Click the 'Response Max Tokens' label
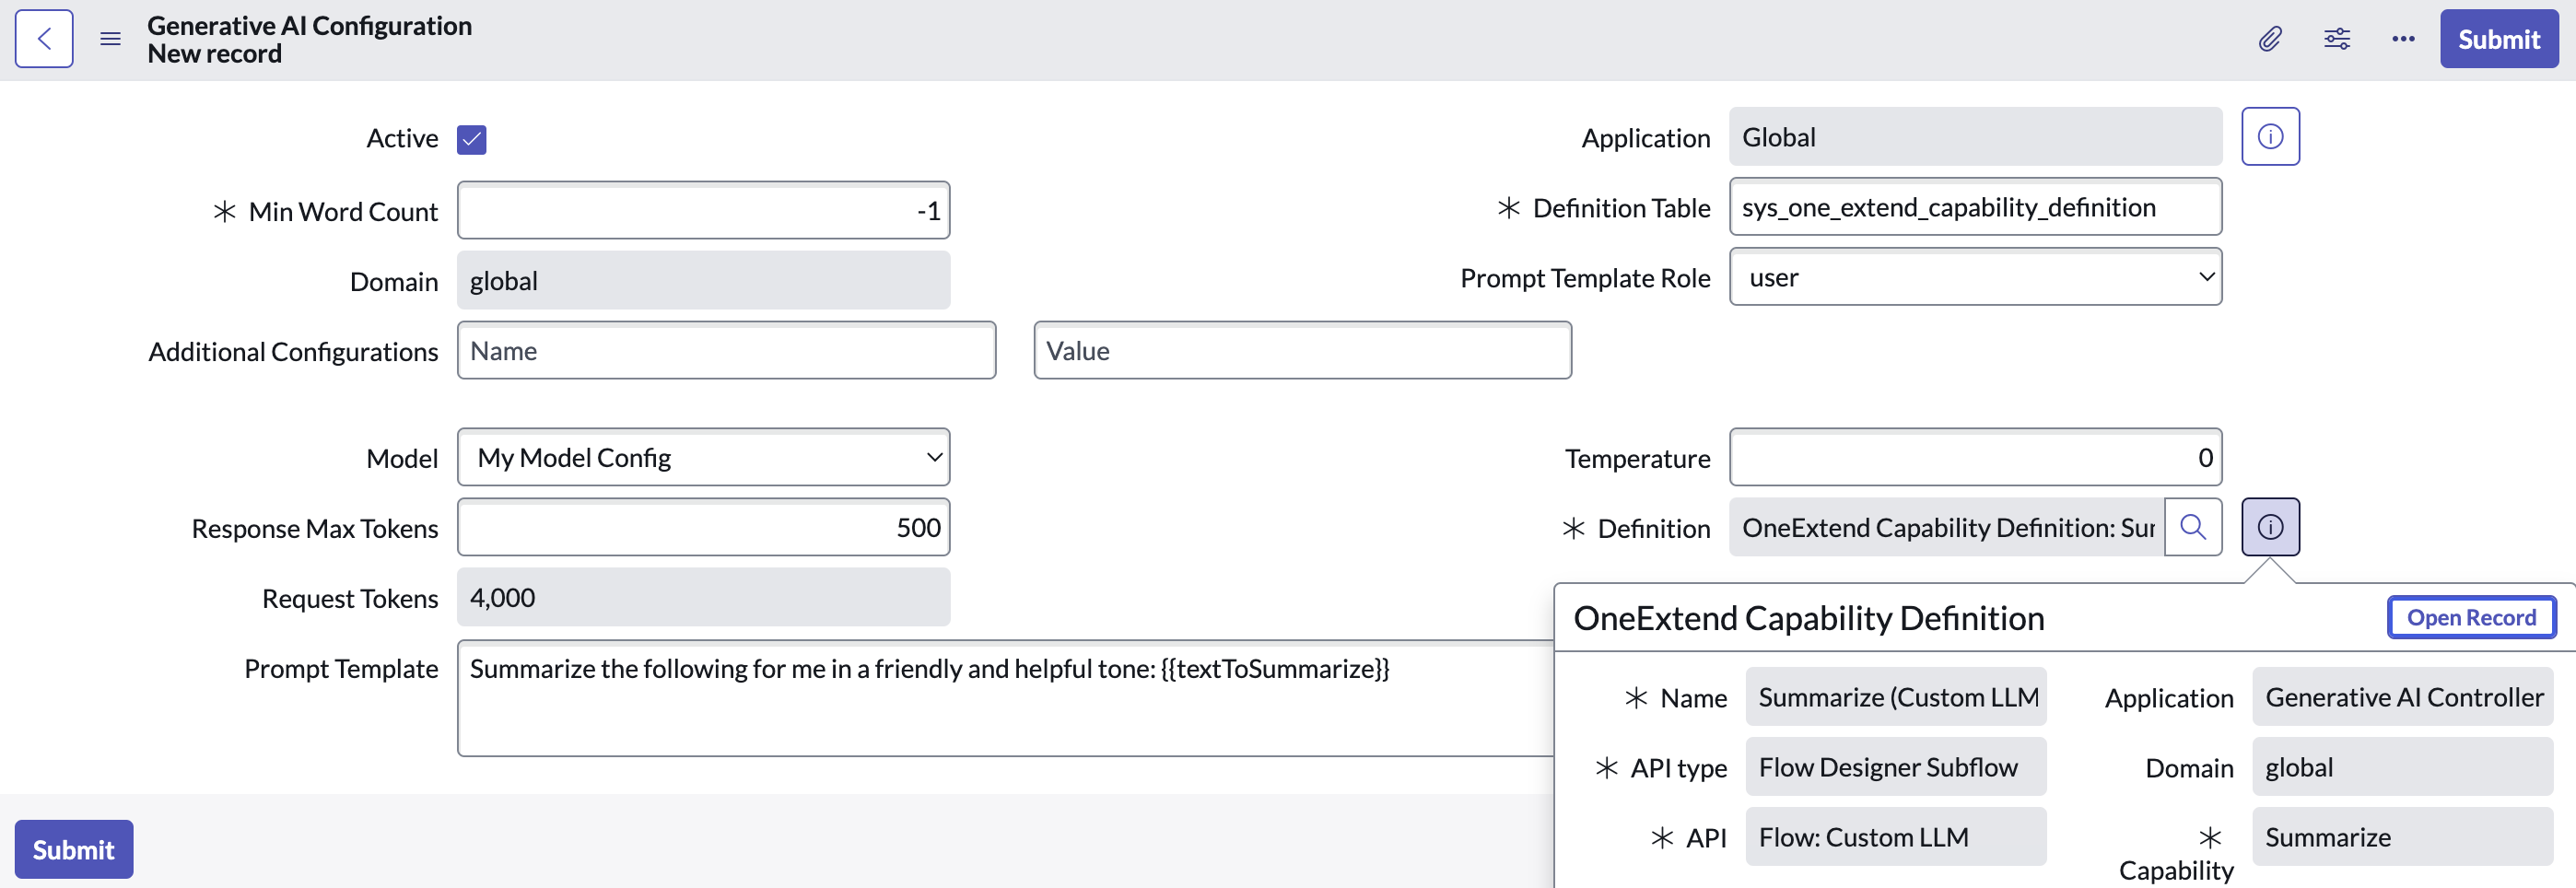Viewport: 2576px width, 888px height. (x=314, y=528)
